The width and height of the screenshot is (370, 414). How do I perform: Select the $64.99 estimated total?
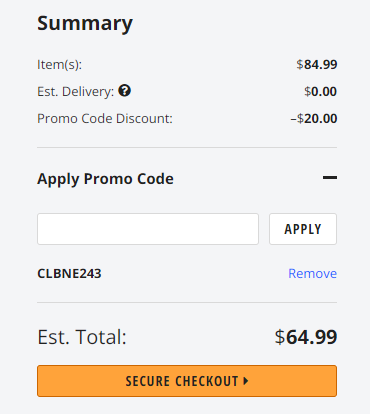click(x=306, y=337)
